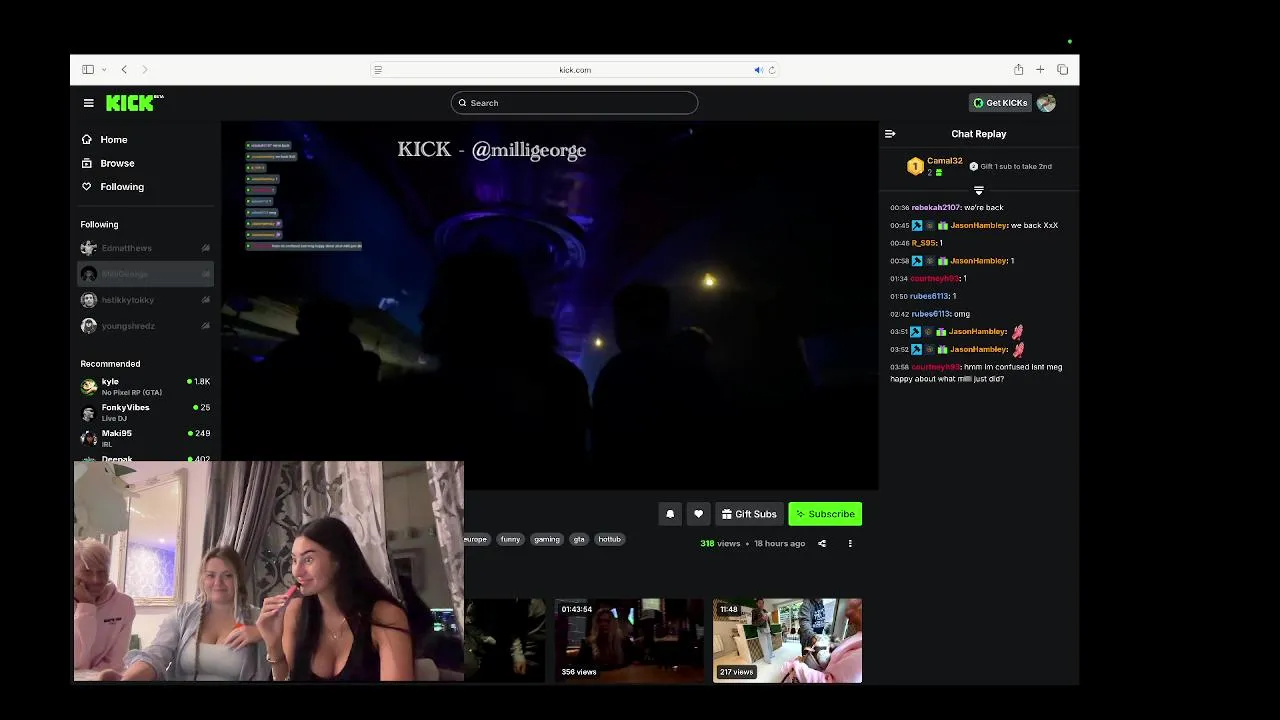
Task: Collapse the chat with the arrow icon
Action: (x=890, y=134)
